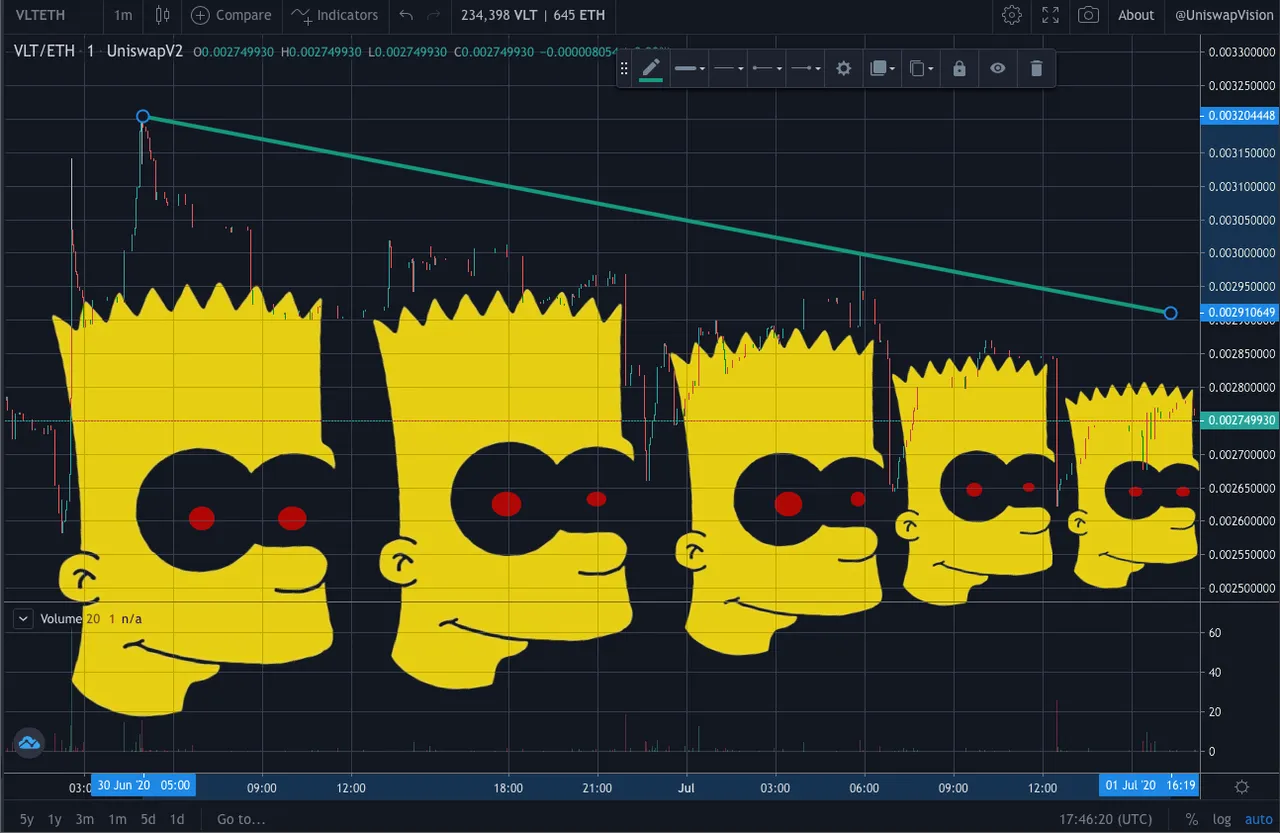The height and width of the screenshot is (833, 1280).
Task: Select the trend line's right anchor point
Action: pyautogui.click(x=1171, y=313)
